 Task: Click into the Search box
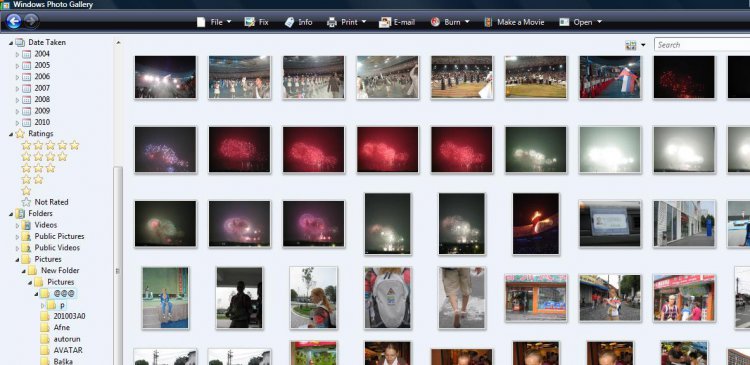coord(702,45)
